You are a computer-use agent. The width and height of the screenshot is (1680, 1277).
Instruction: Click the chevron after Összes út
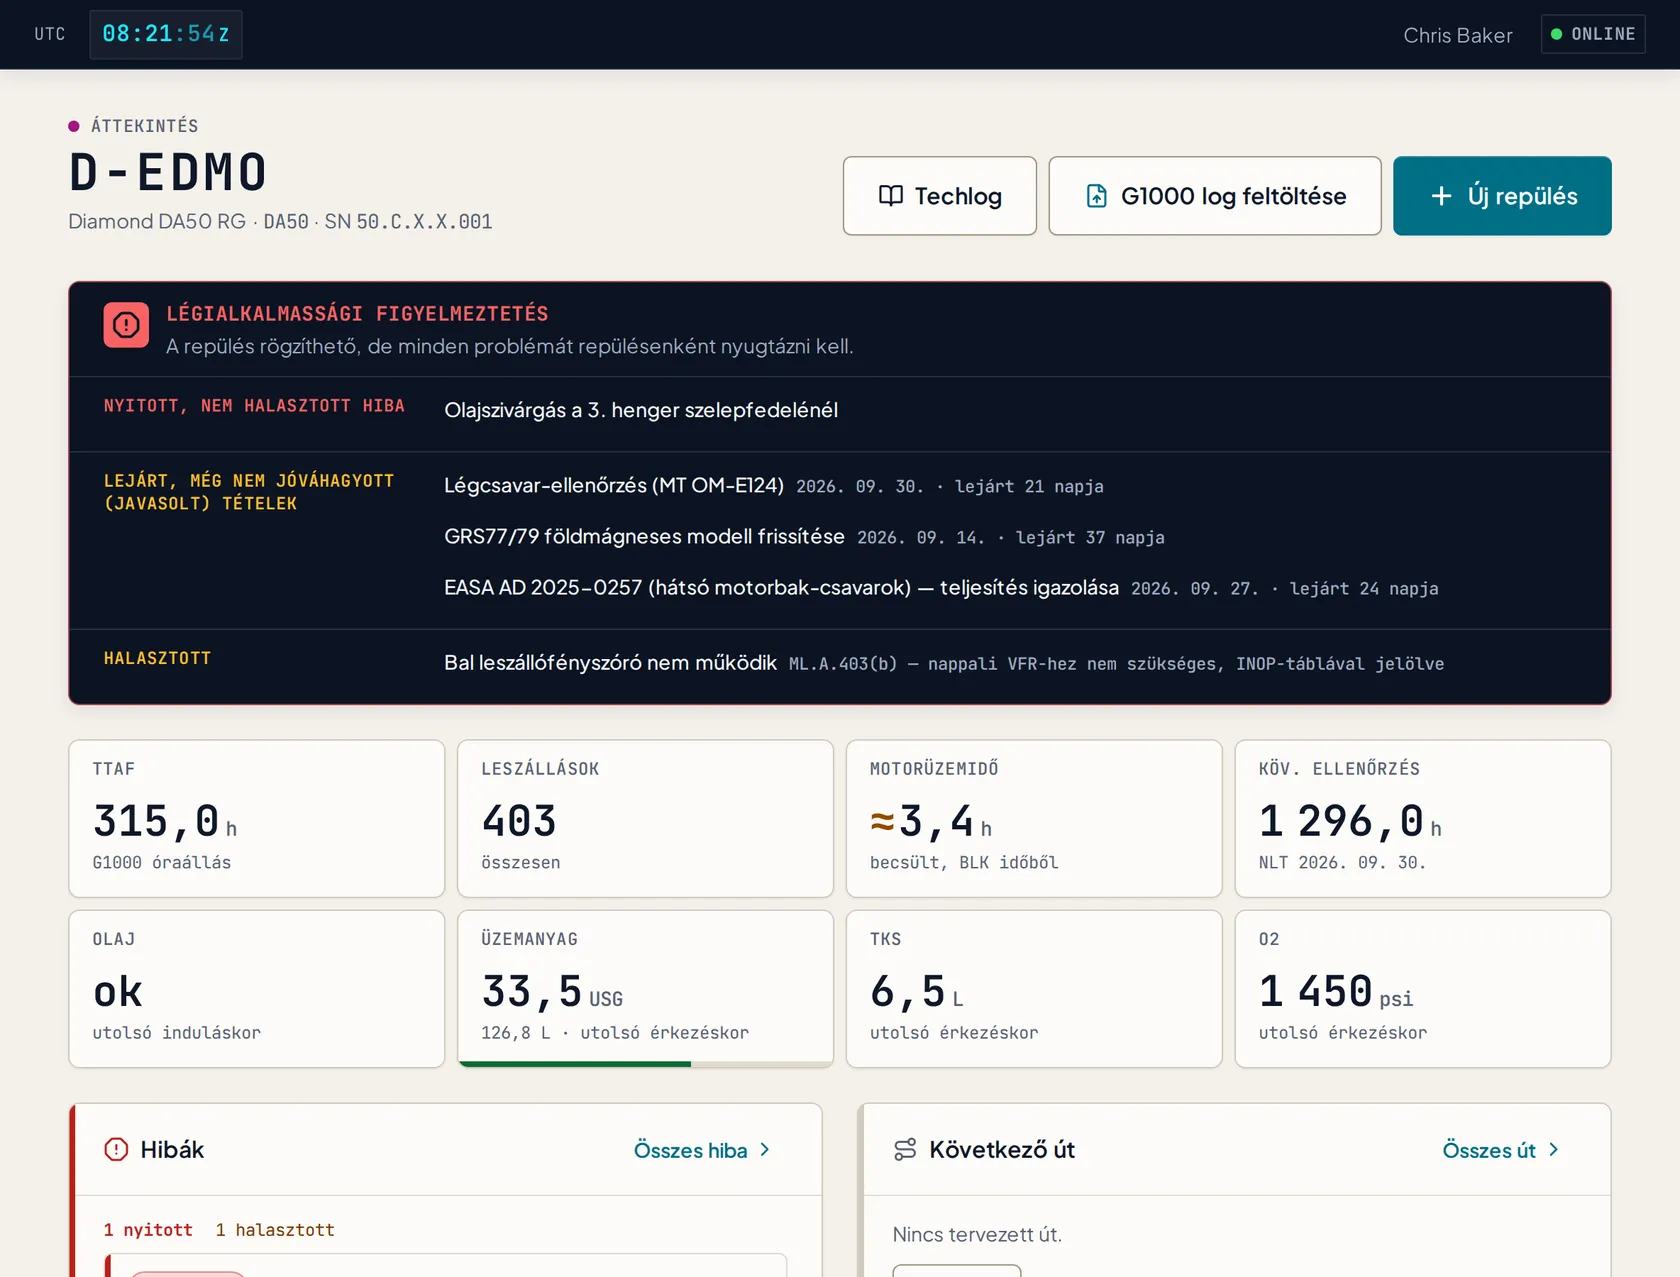(1553, 1150)
